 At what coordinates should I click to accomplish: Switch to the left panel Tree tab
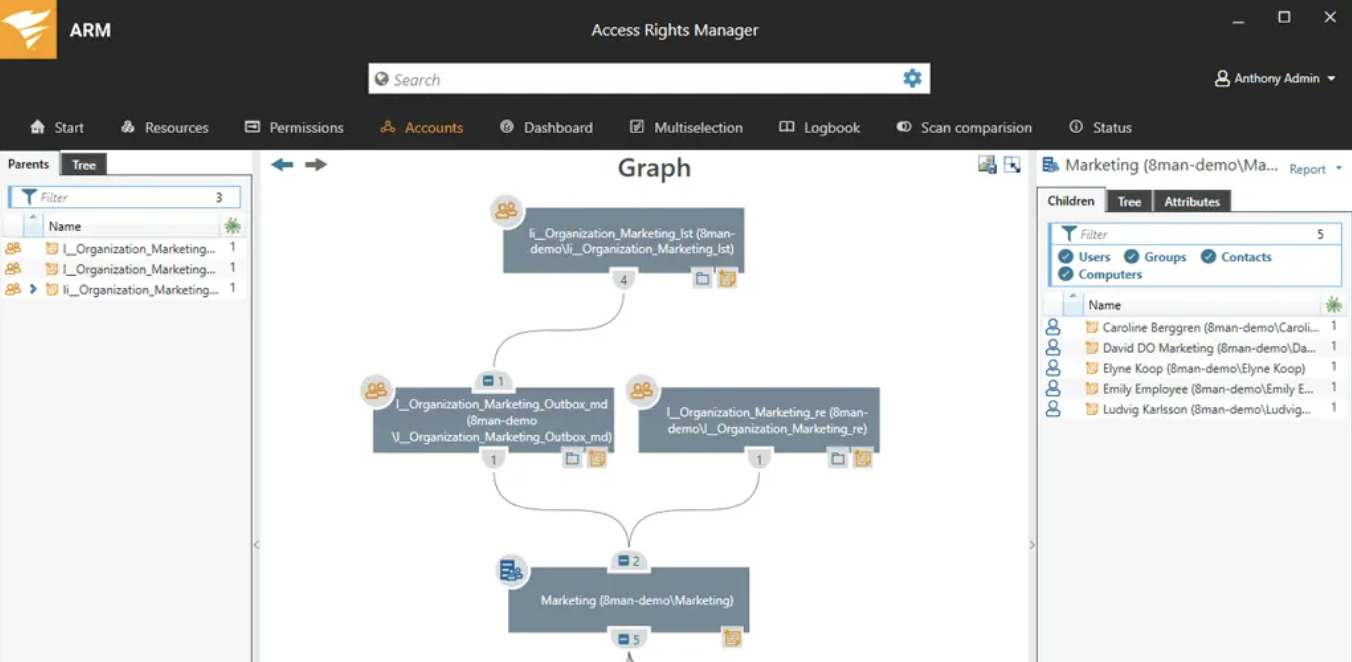pos(84,165)
